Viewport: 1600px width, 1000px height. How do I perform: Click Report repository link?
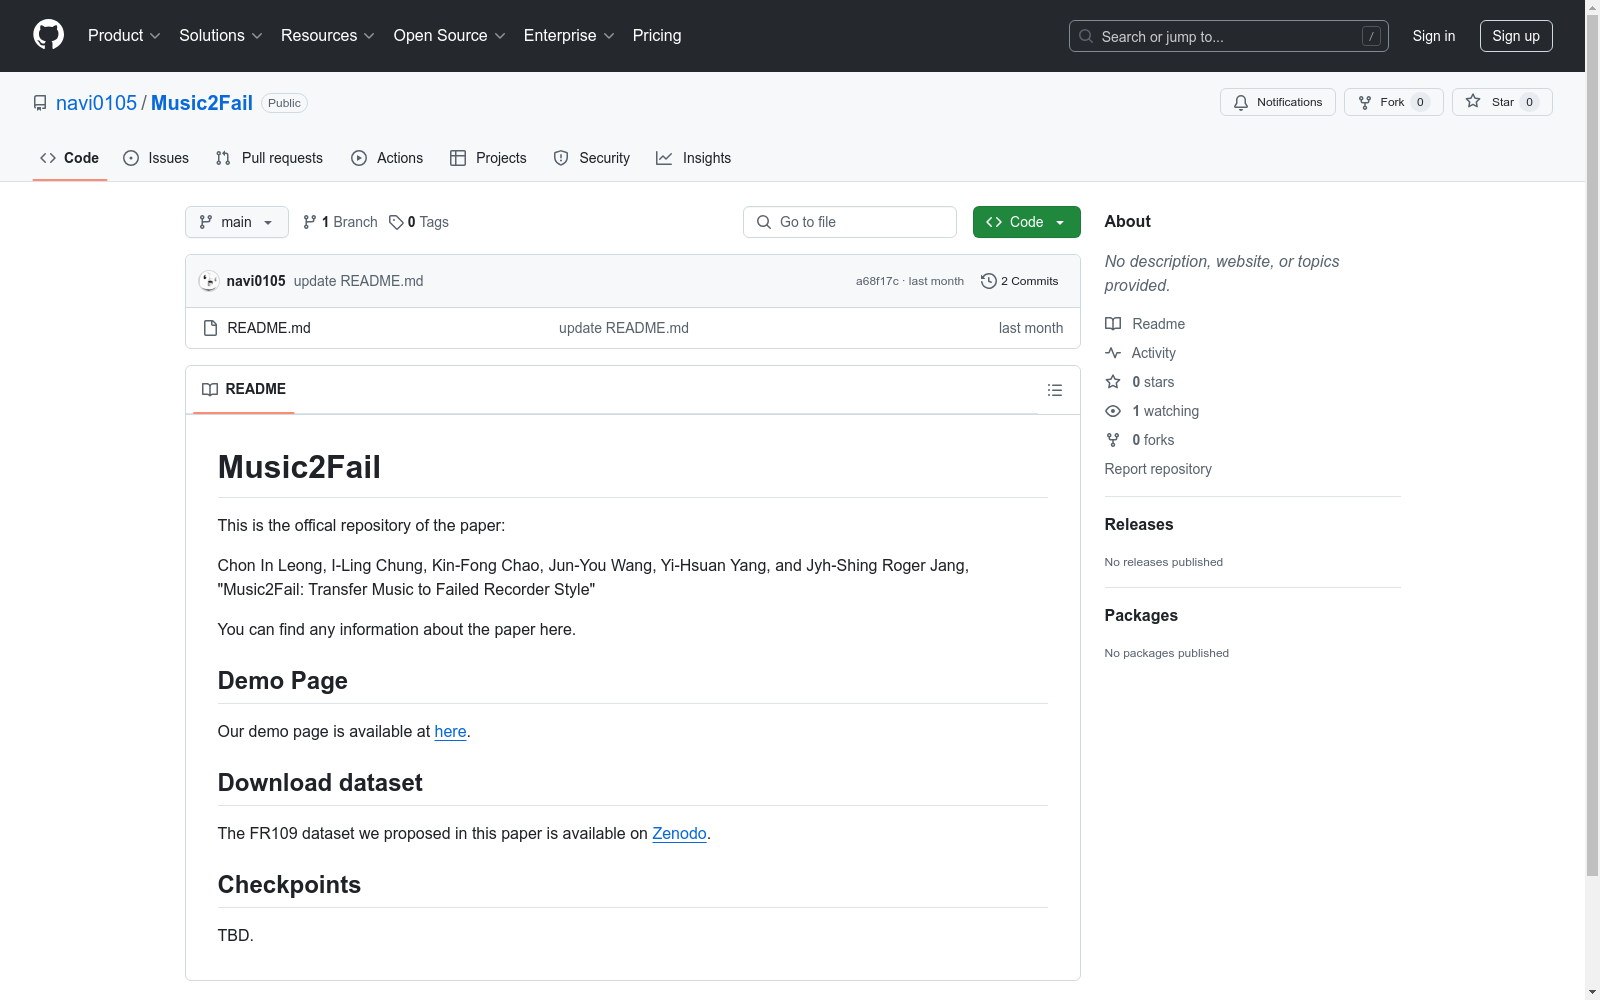[1158, 469]
